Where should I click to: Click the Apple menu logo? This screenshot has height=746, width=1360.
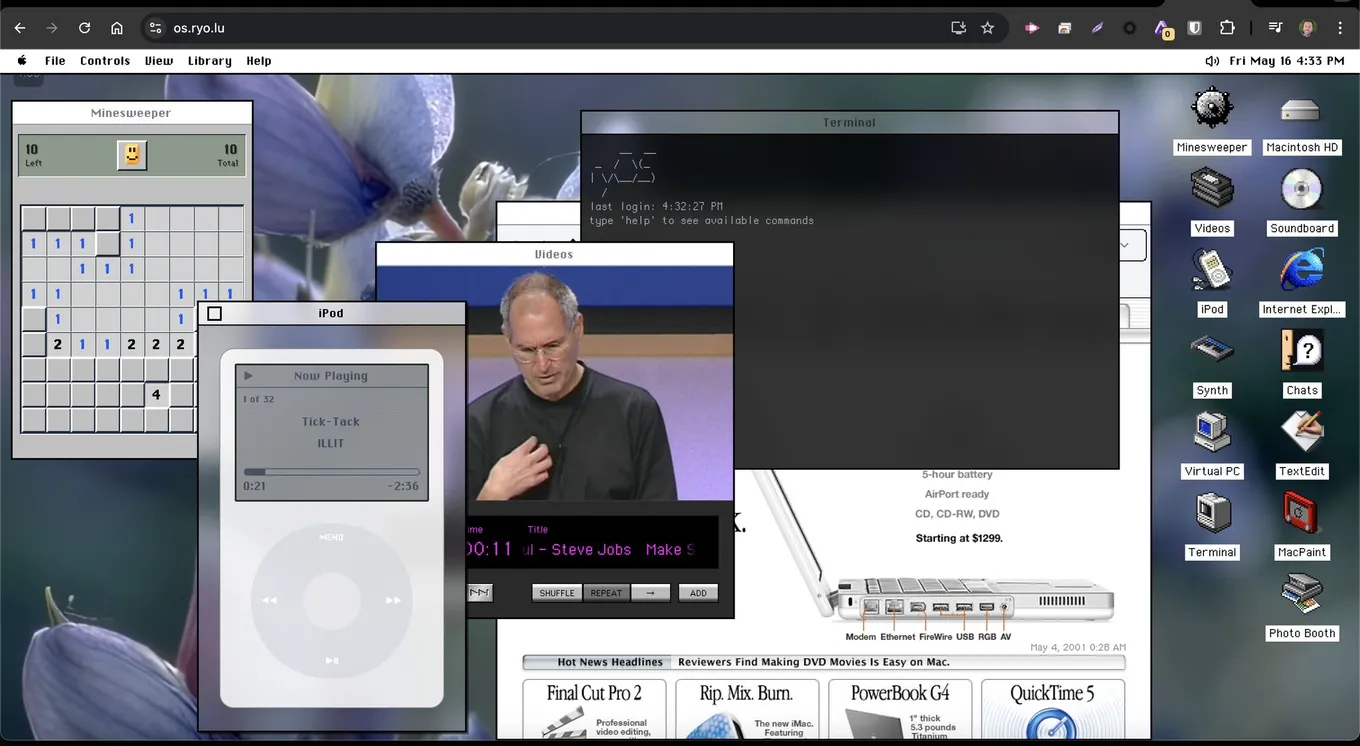[22, 61]
